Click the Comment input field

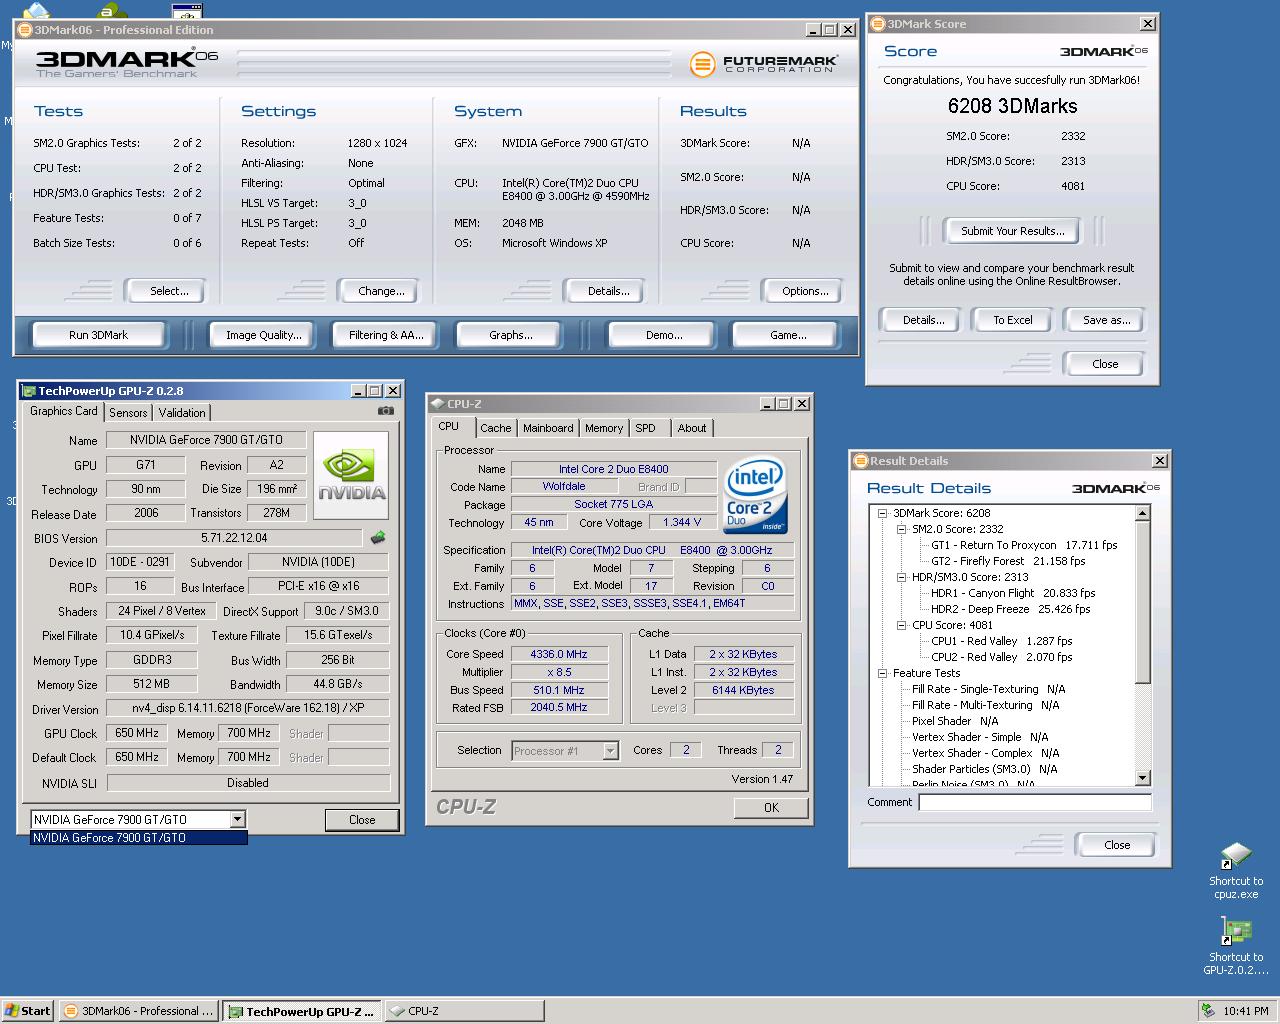1035,802
